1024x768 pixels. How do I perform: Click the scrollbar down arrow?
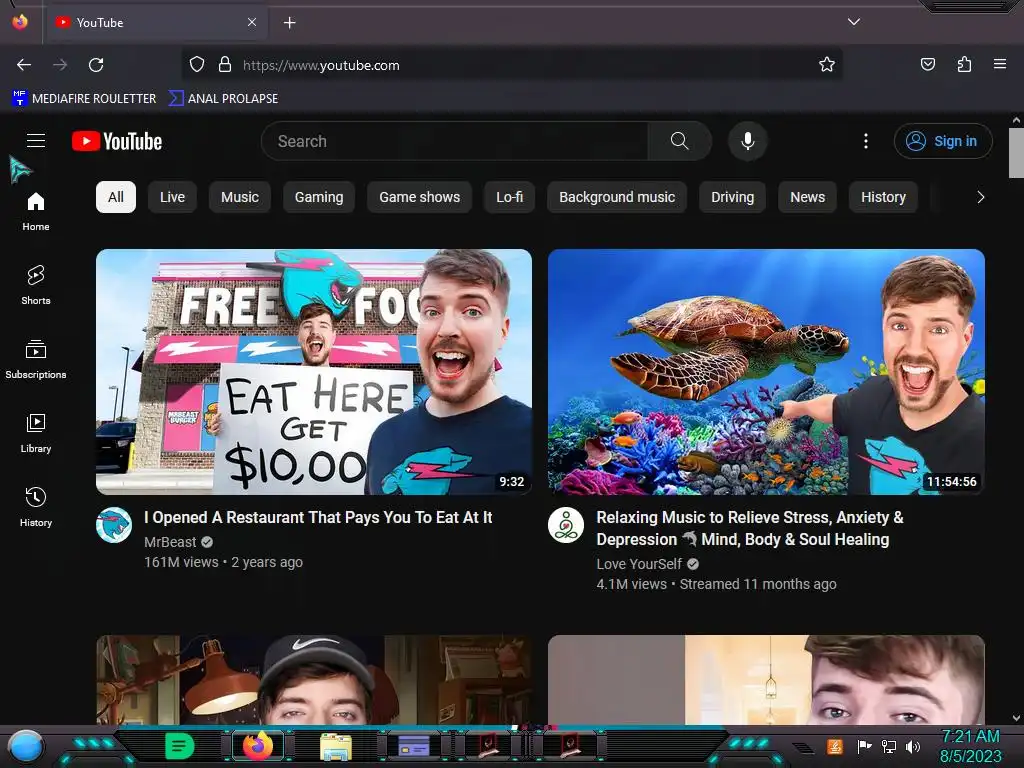pyautogui.click(x=1016, y=718)
